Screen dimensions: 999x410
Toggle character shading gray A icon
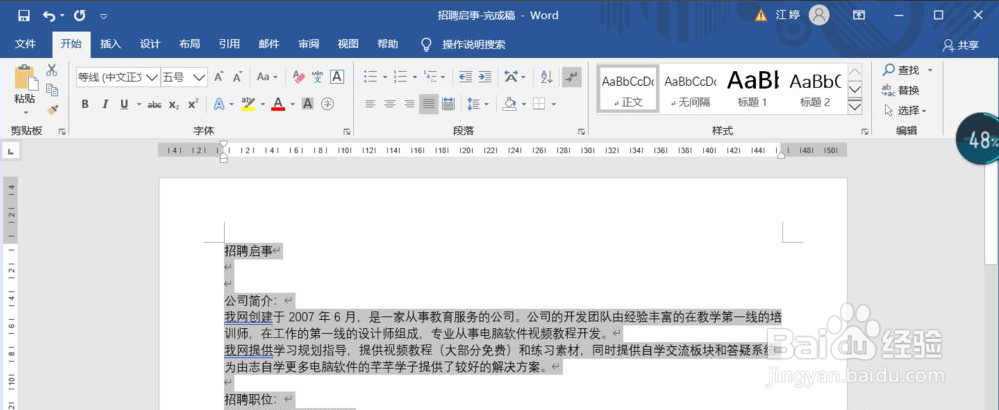308,104
